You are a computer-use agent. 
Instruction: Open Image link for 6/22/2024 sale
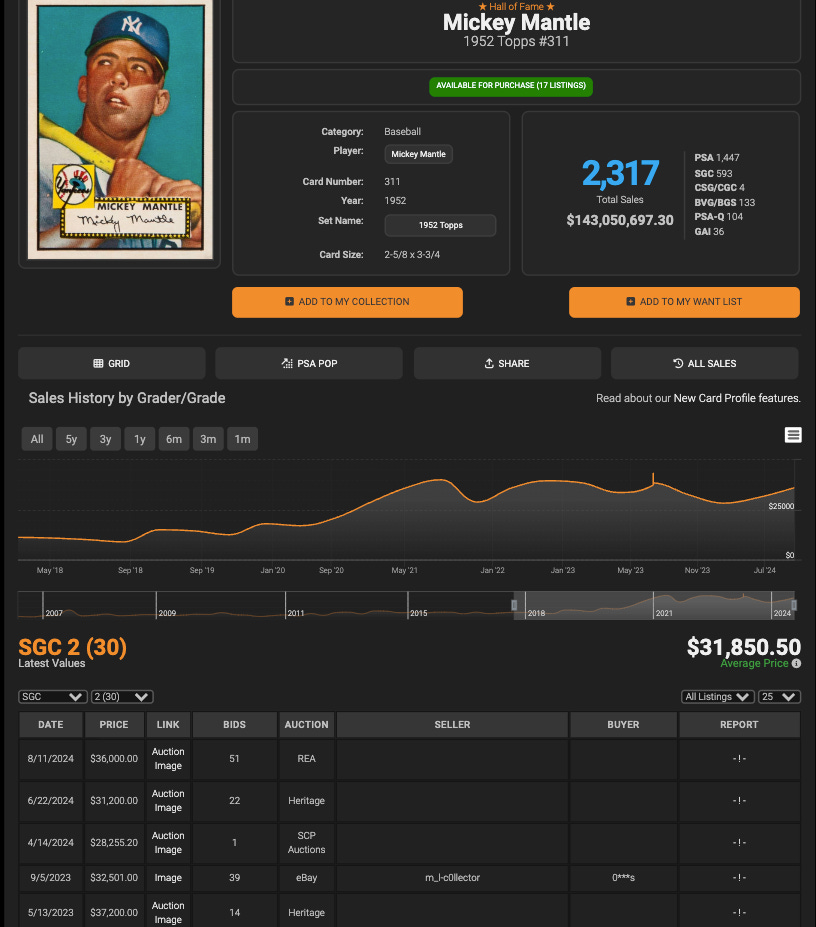(168, 808)
